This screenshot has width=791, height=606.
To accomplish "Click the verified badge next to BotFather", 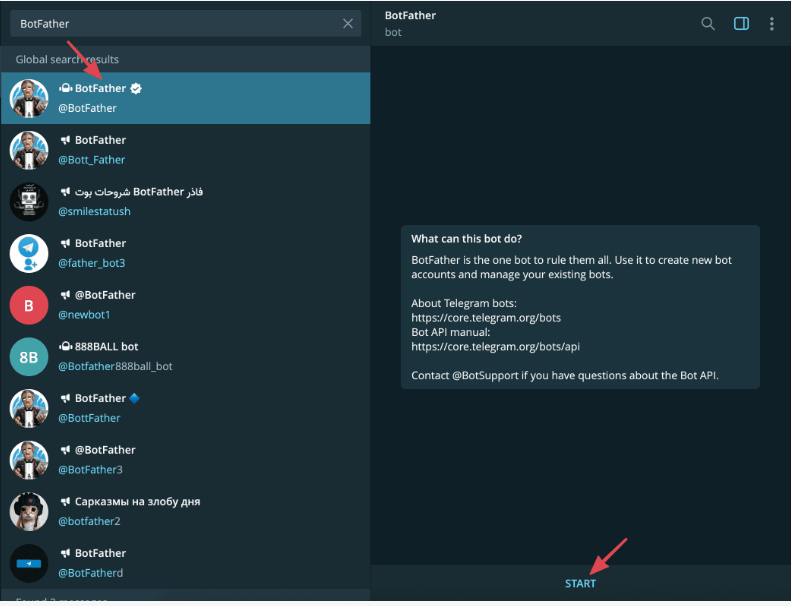I will coord(136,89).
